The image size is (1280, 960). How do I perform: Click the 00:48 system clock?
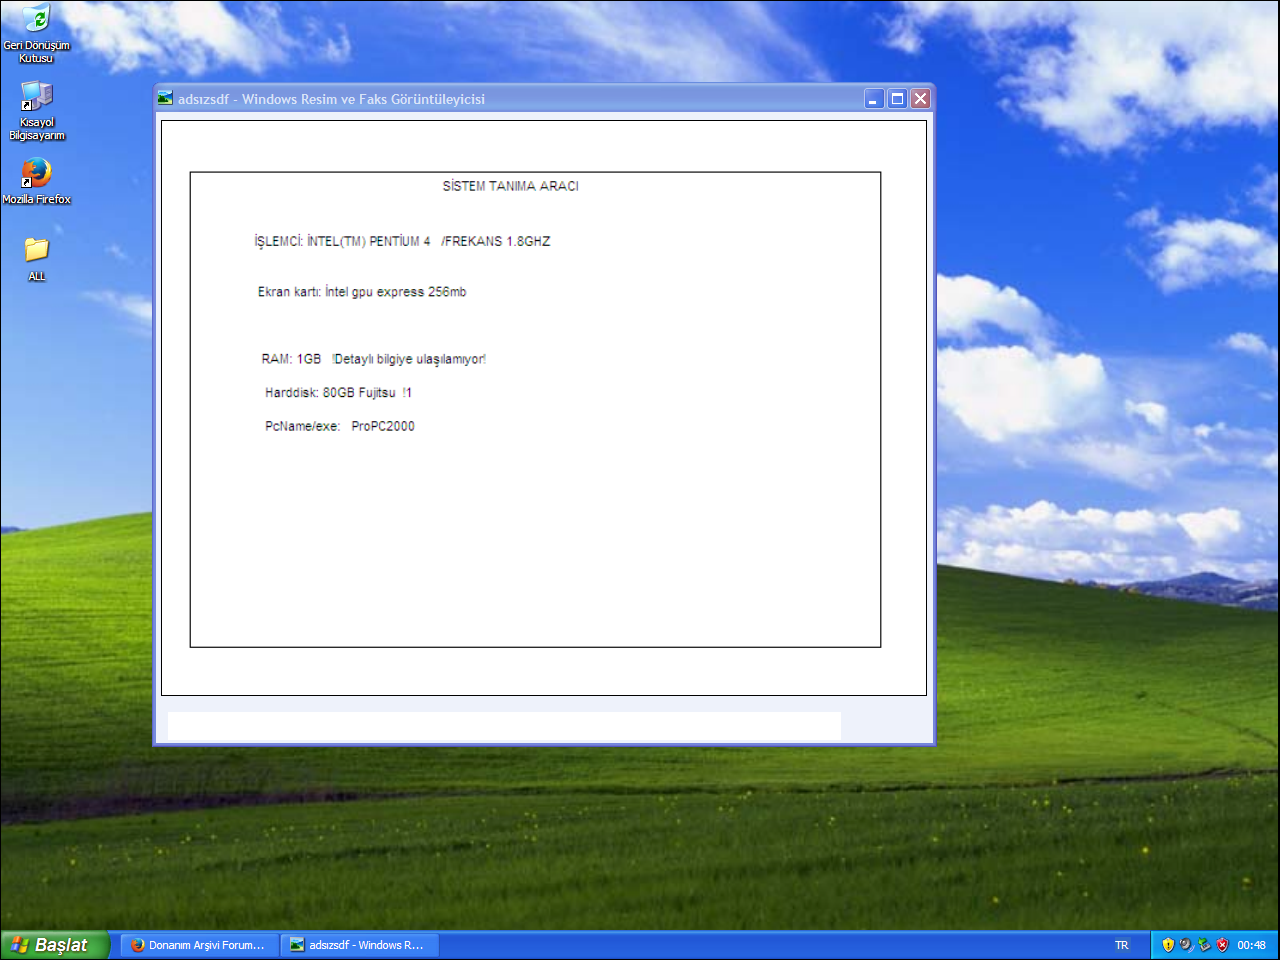1251,945
